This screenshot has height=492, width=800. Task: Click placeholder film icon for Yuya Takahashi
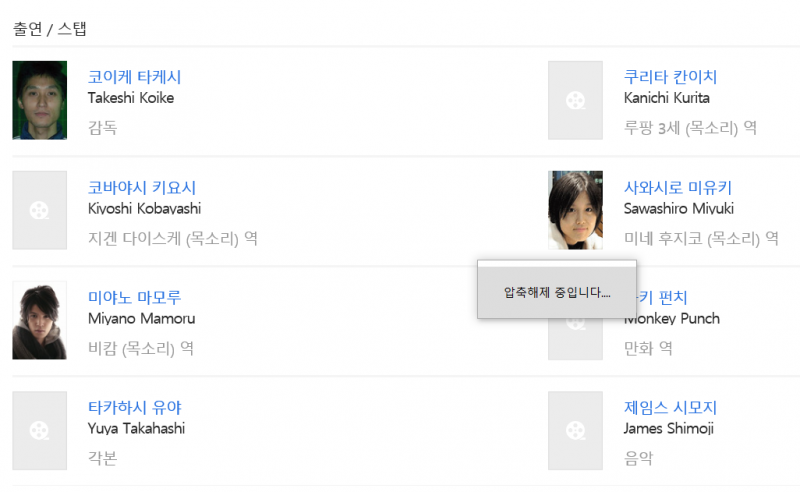point(39,430)
